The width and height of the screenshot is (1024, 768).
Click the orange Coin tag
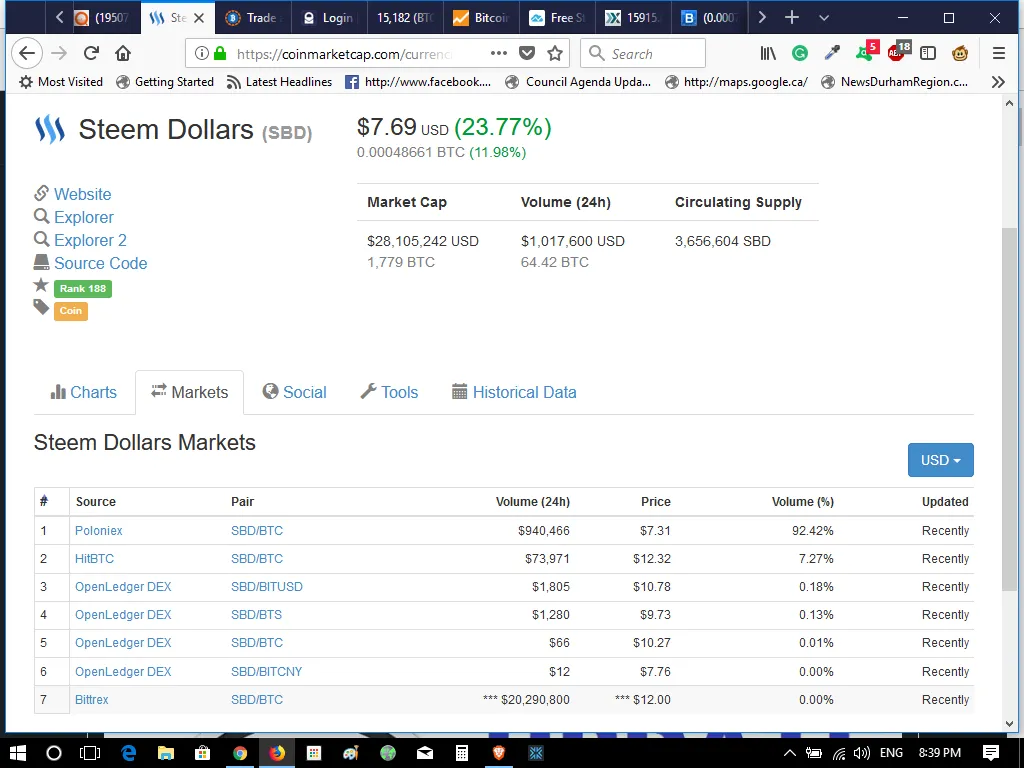coord(71,311)
